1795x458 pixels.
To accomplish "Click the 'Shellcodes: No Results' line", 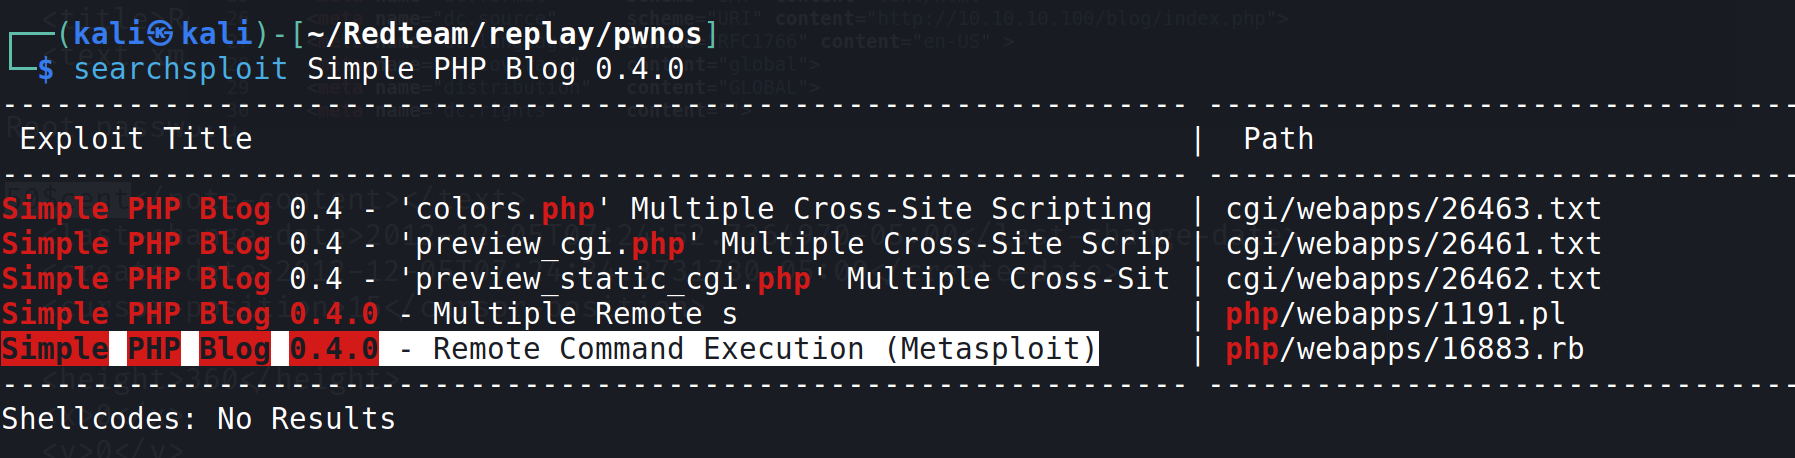I will (198, 419).
